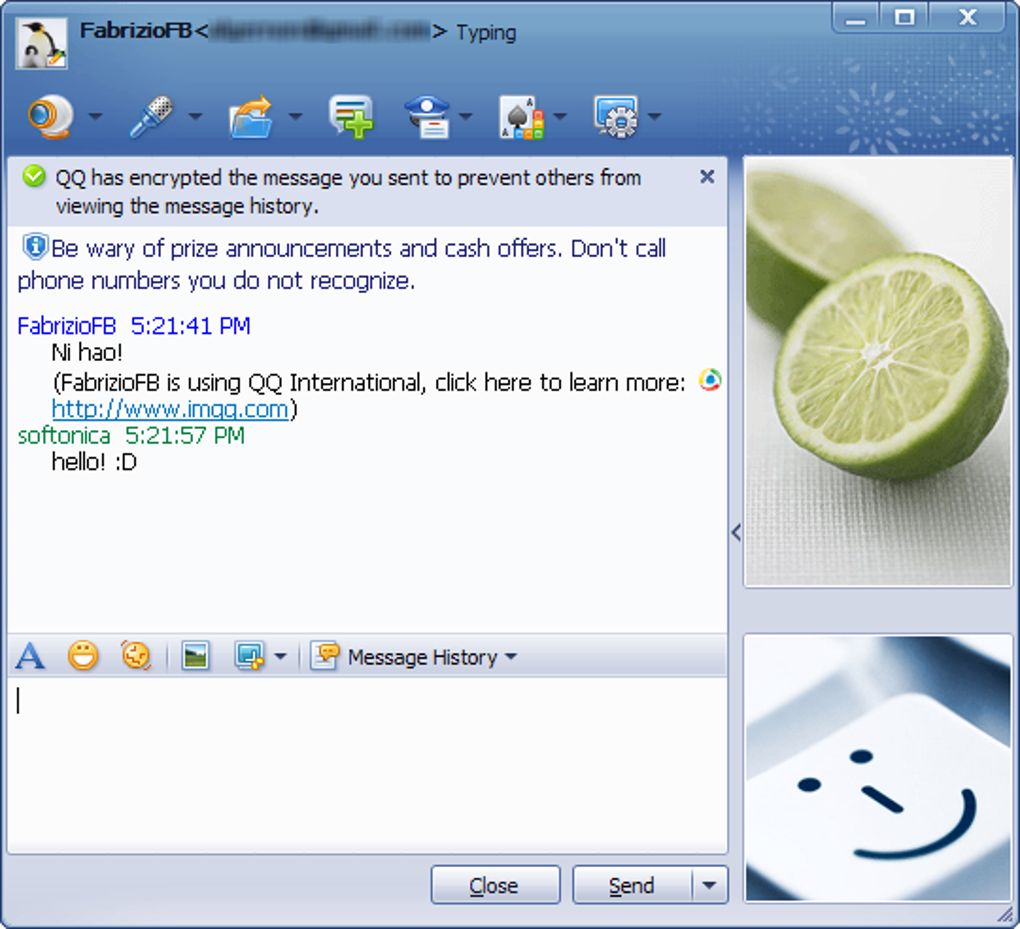Expand the screen capture options arrow

tap(280, 656)
